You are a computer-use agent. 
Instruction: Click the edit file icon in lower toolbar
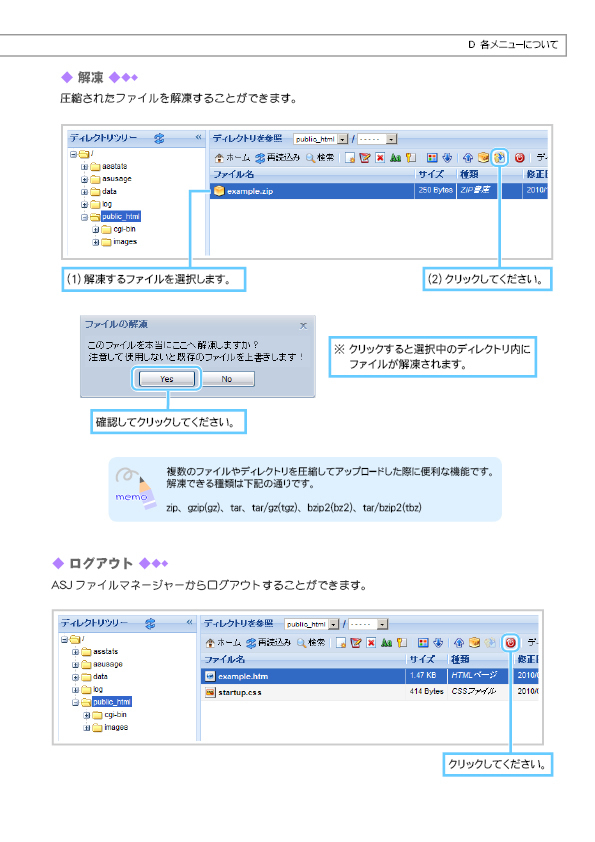[x=355, y=642]
